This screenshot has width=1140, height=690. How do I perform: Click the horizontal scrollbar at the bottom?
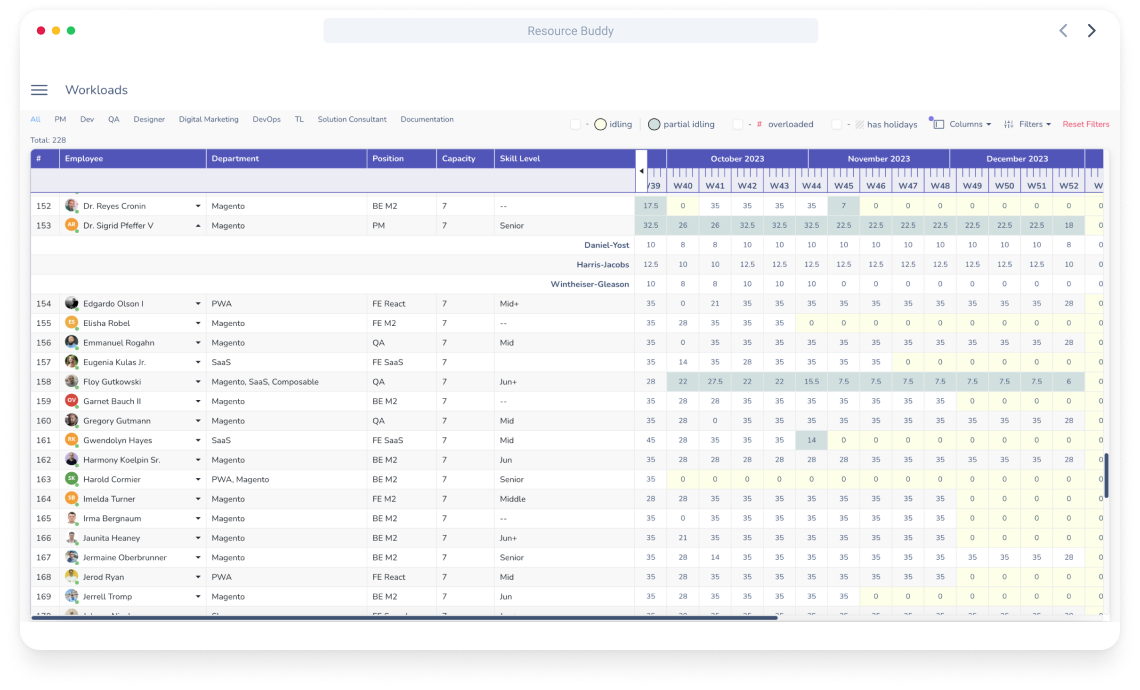pos(400,618)
